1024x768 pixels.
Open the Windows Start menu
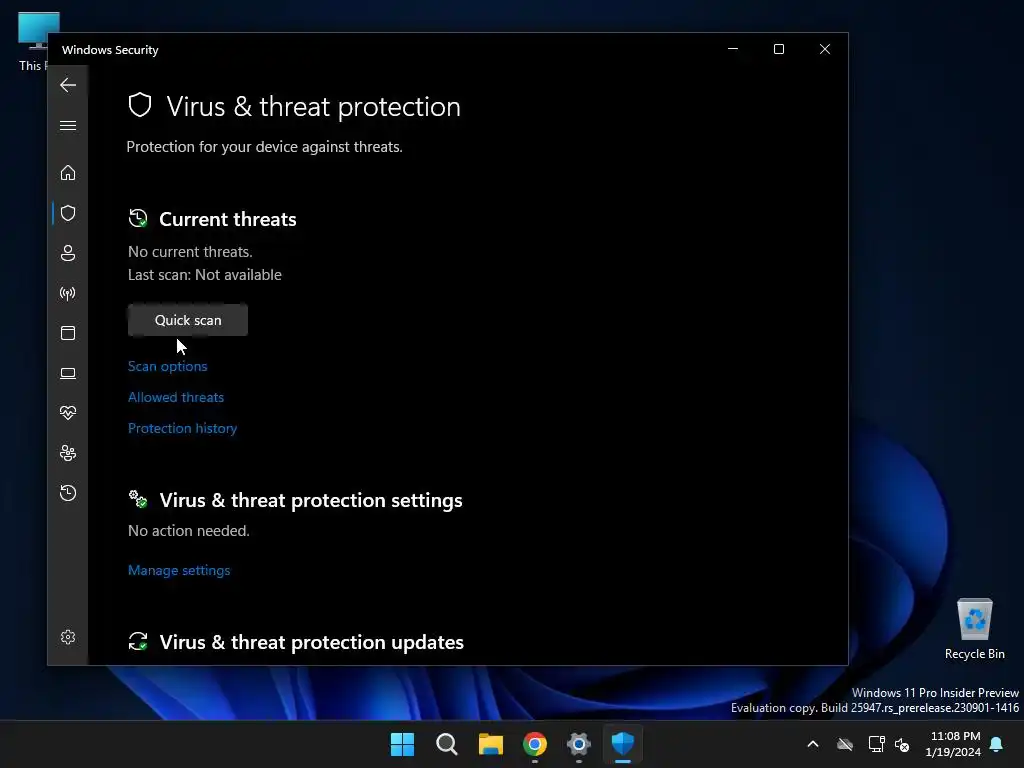[402, 744]
